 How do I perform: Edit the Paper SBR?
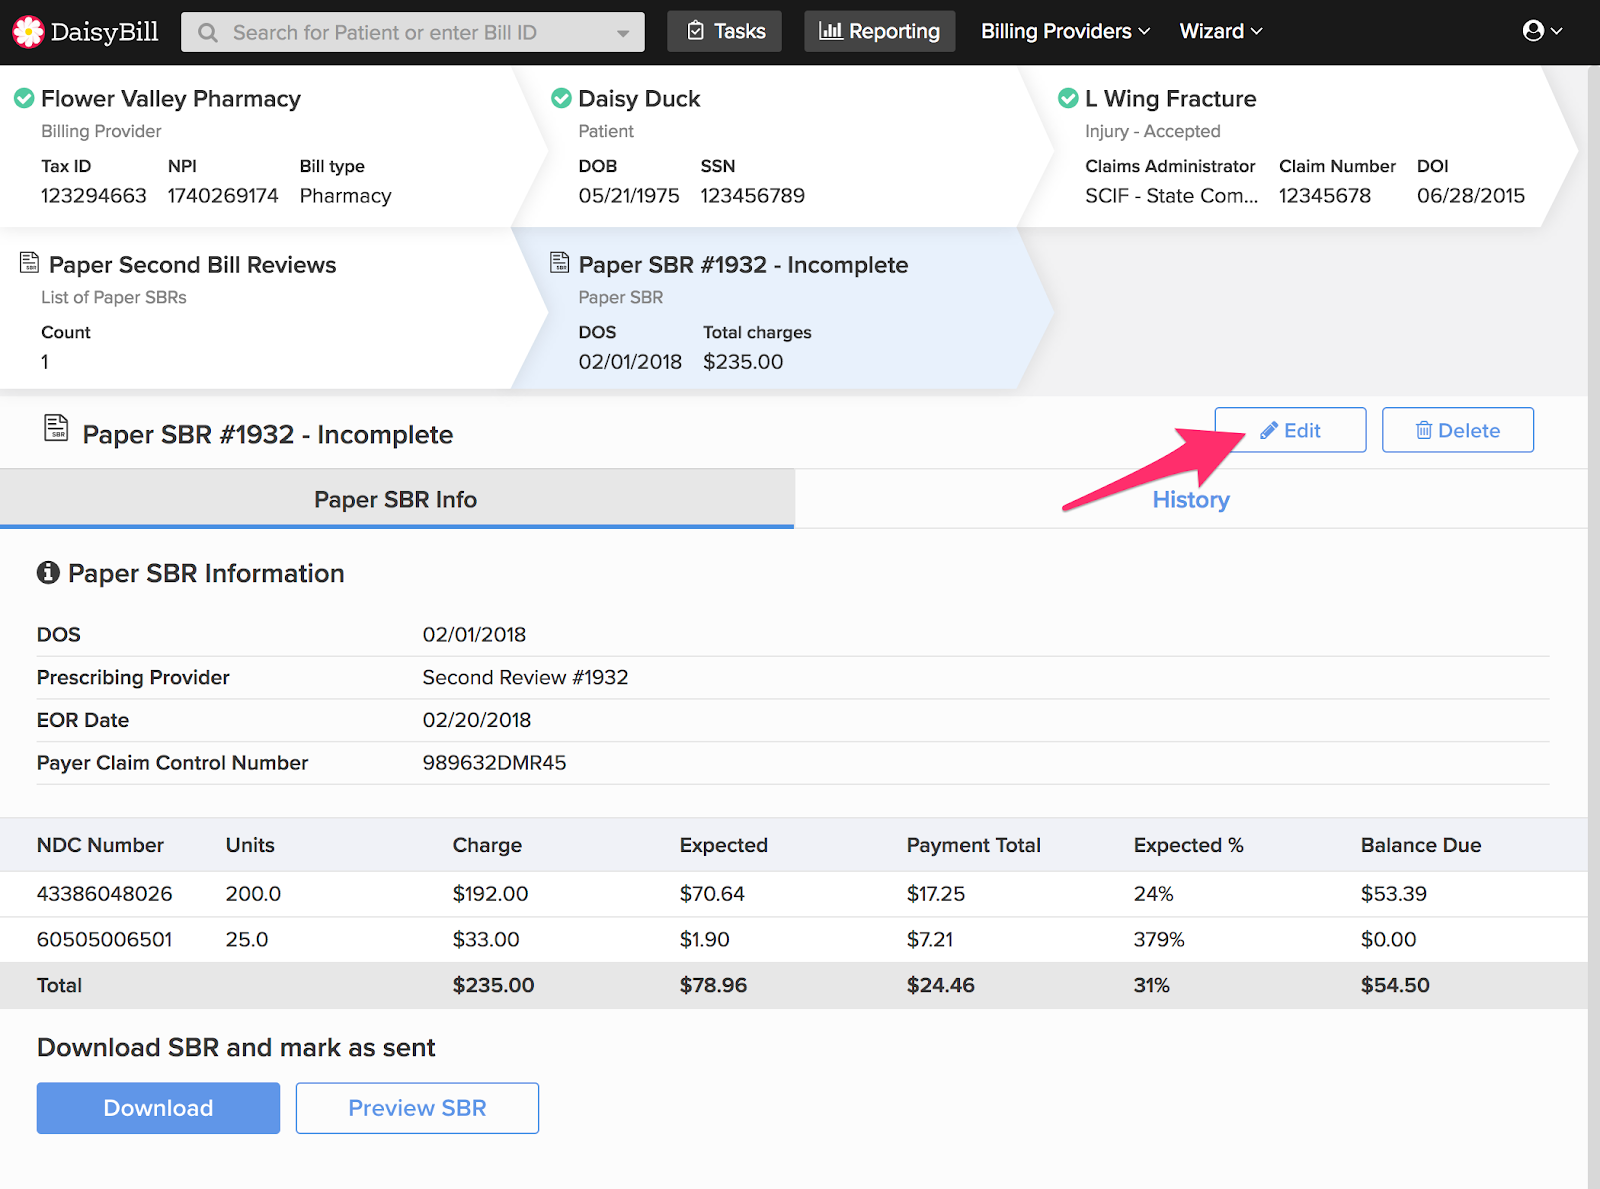click(x=1290, y=430)
